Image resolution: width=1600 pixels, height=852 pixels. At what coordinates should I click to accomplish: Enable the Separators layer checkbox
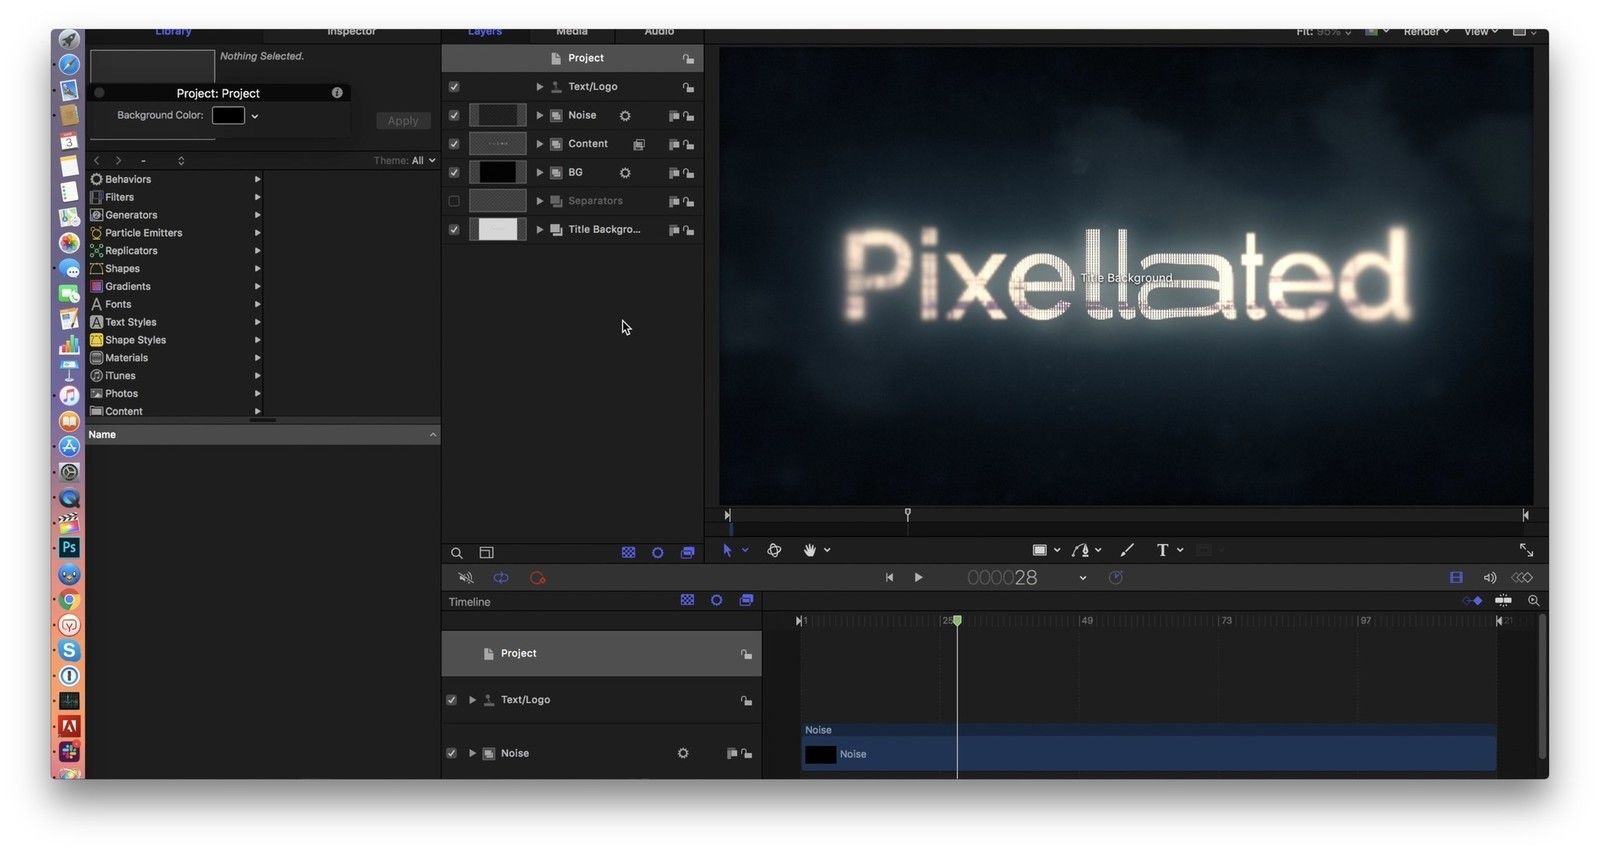pyautogui.click(x=454, y=201)
